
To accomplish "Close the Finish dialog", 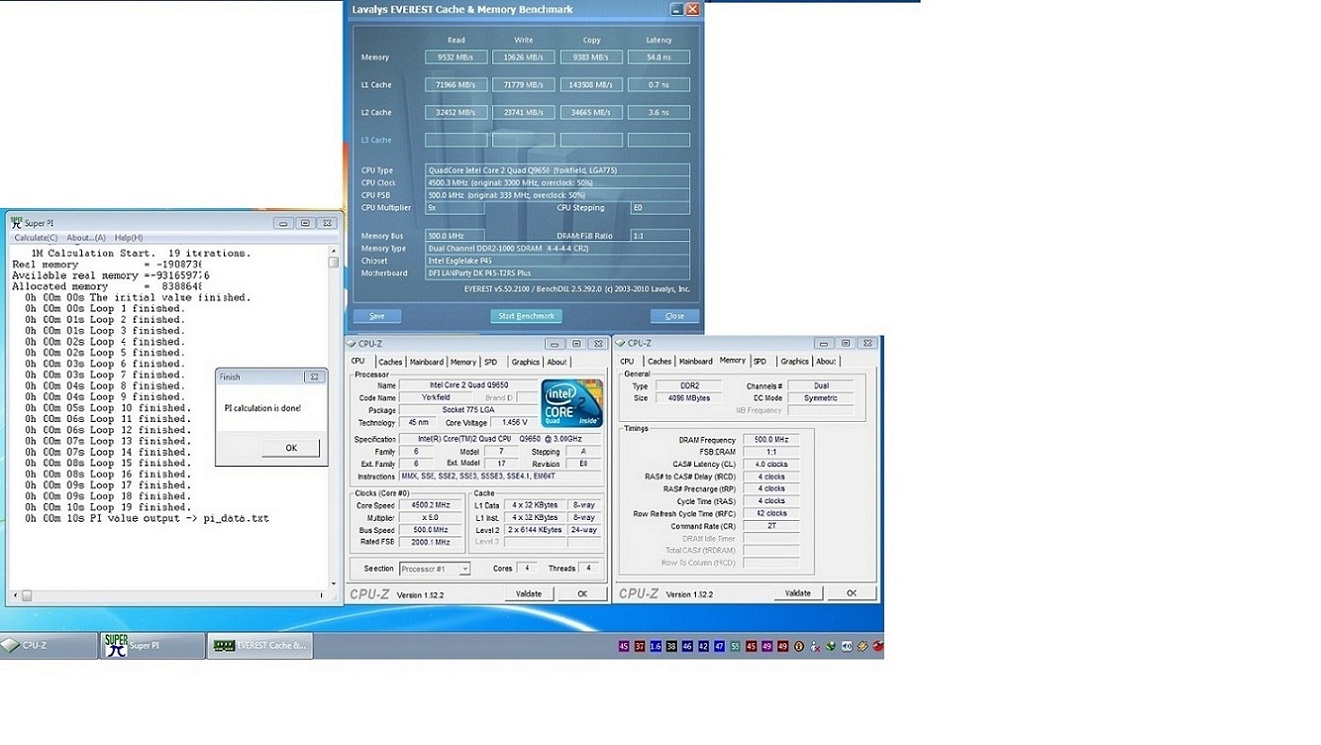I will coord(314,377).
